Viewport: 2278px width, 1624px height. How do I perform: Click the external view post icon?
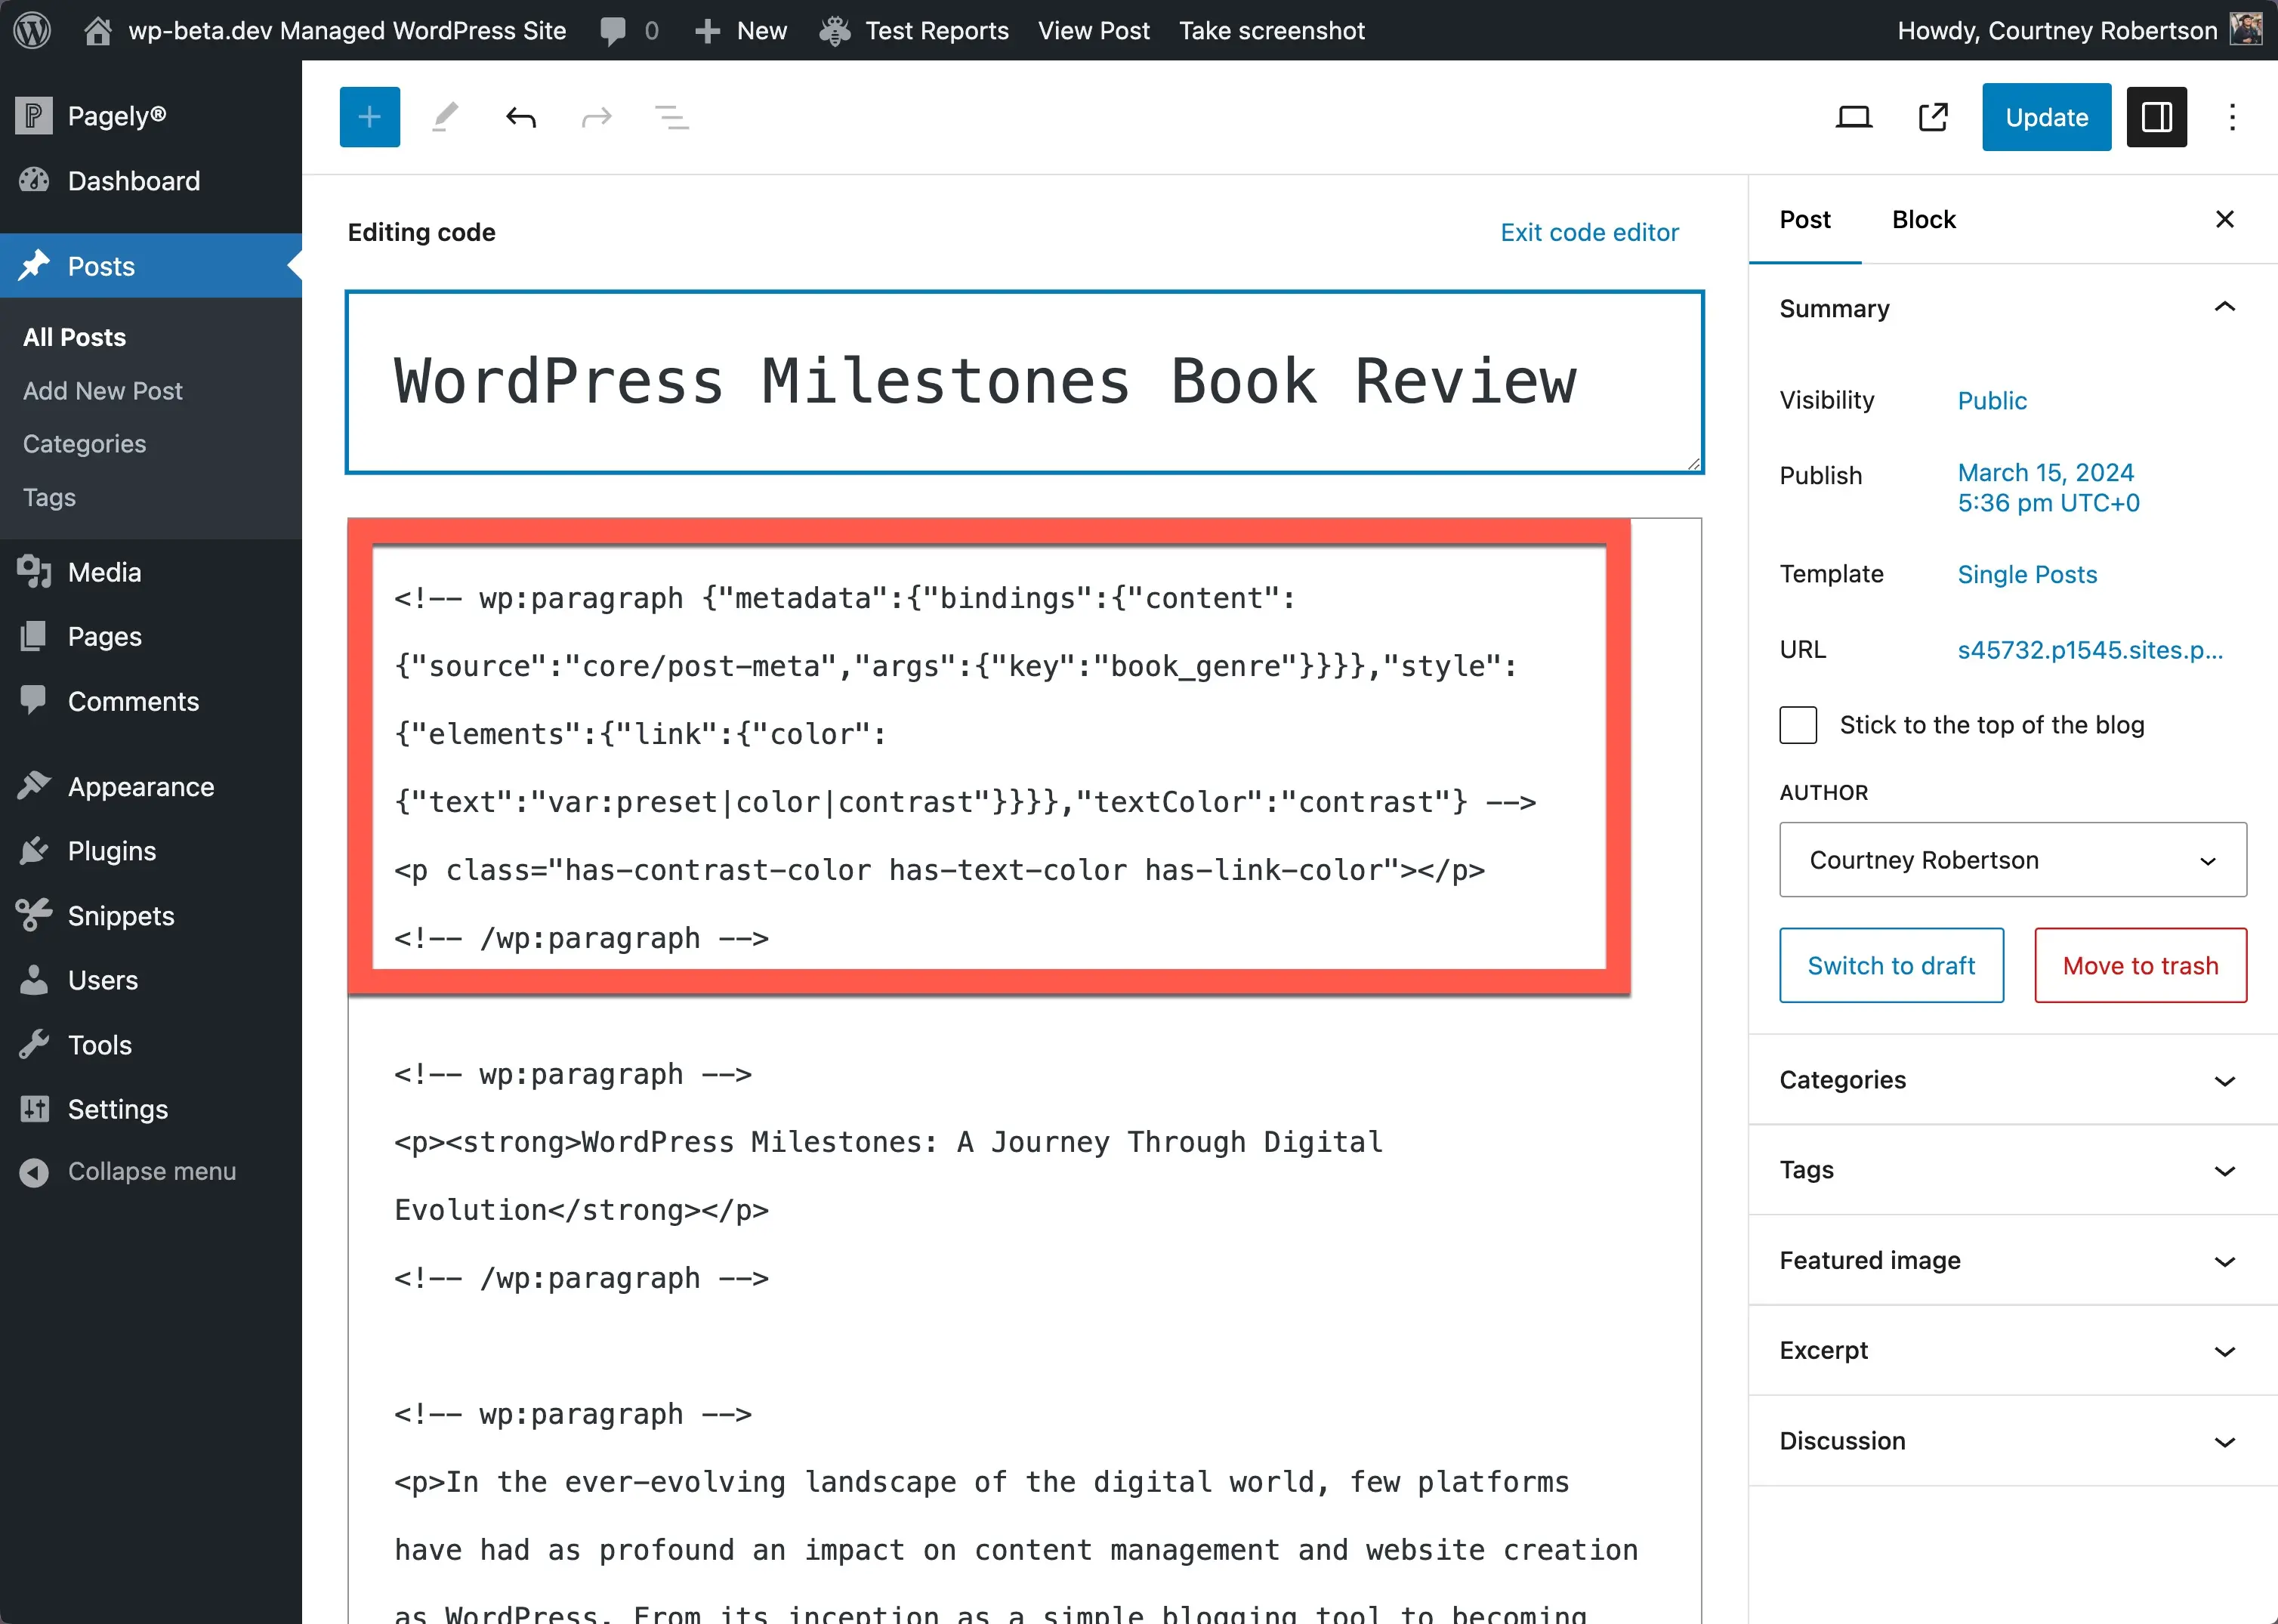point(1932,116)
